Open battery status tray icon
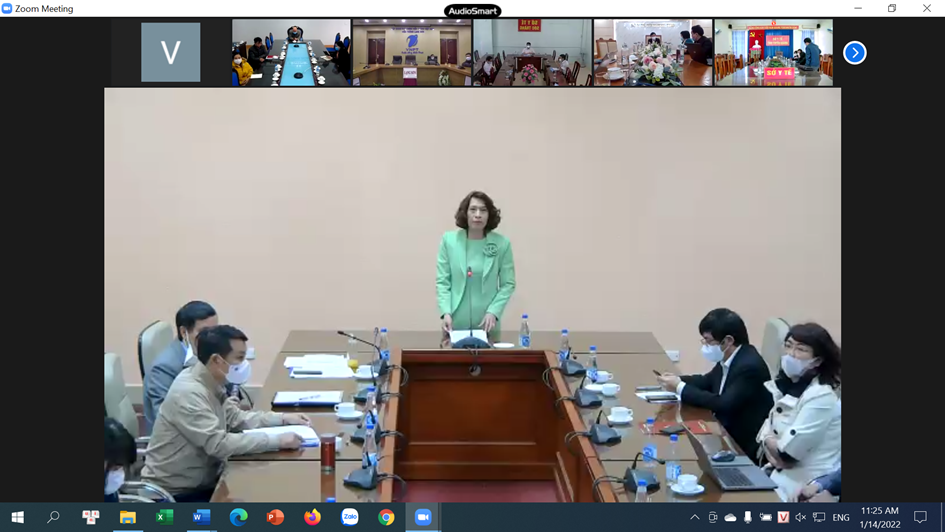Viewport: 945px width, 532px height. click(765, 517)
